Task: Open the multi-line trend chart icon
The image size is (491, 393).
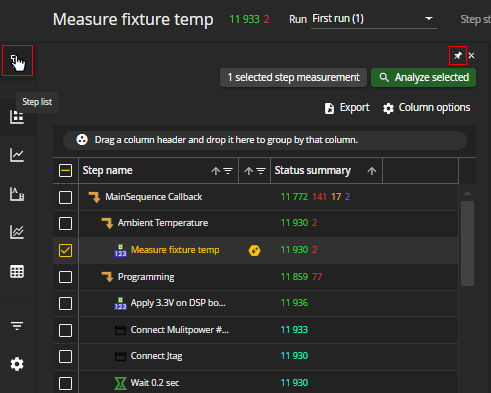Action: (17, 232)
